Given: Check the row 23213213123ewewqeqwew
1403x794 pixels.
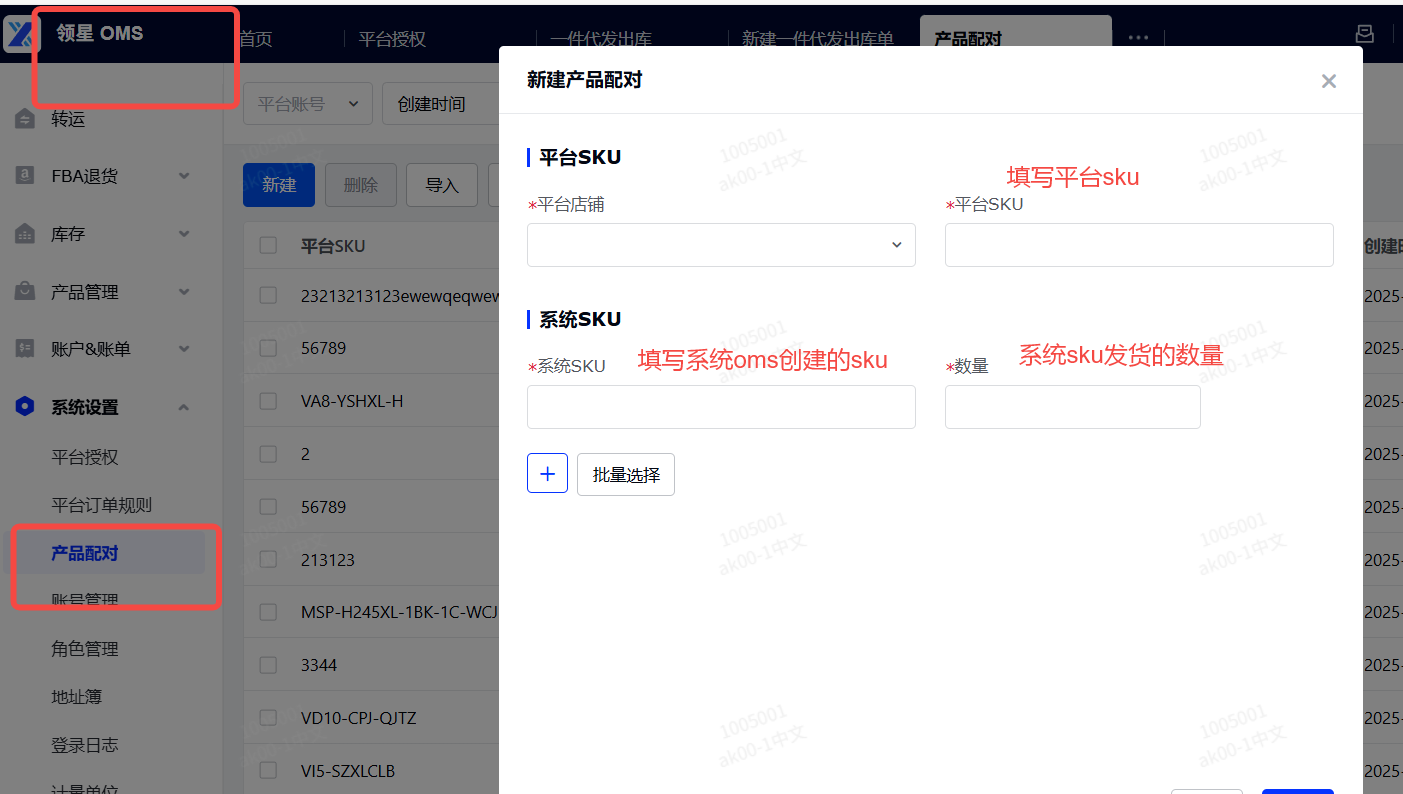Looking at the screenshot, I should click(x=268, y=295).
